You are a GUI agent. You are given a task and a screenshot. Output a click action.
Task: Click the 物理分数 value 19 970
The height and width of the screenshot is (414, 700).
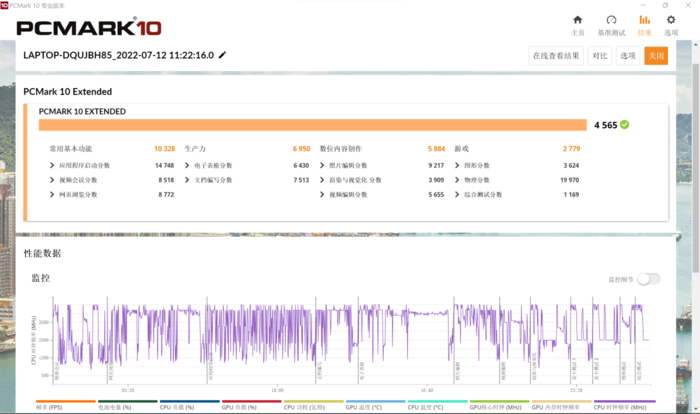(570, 180)
